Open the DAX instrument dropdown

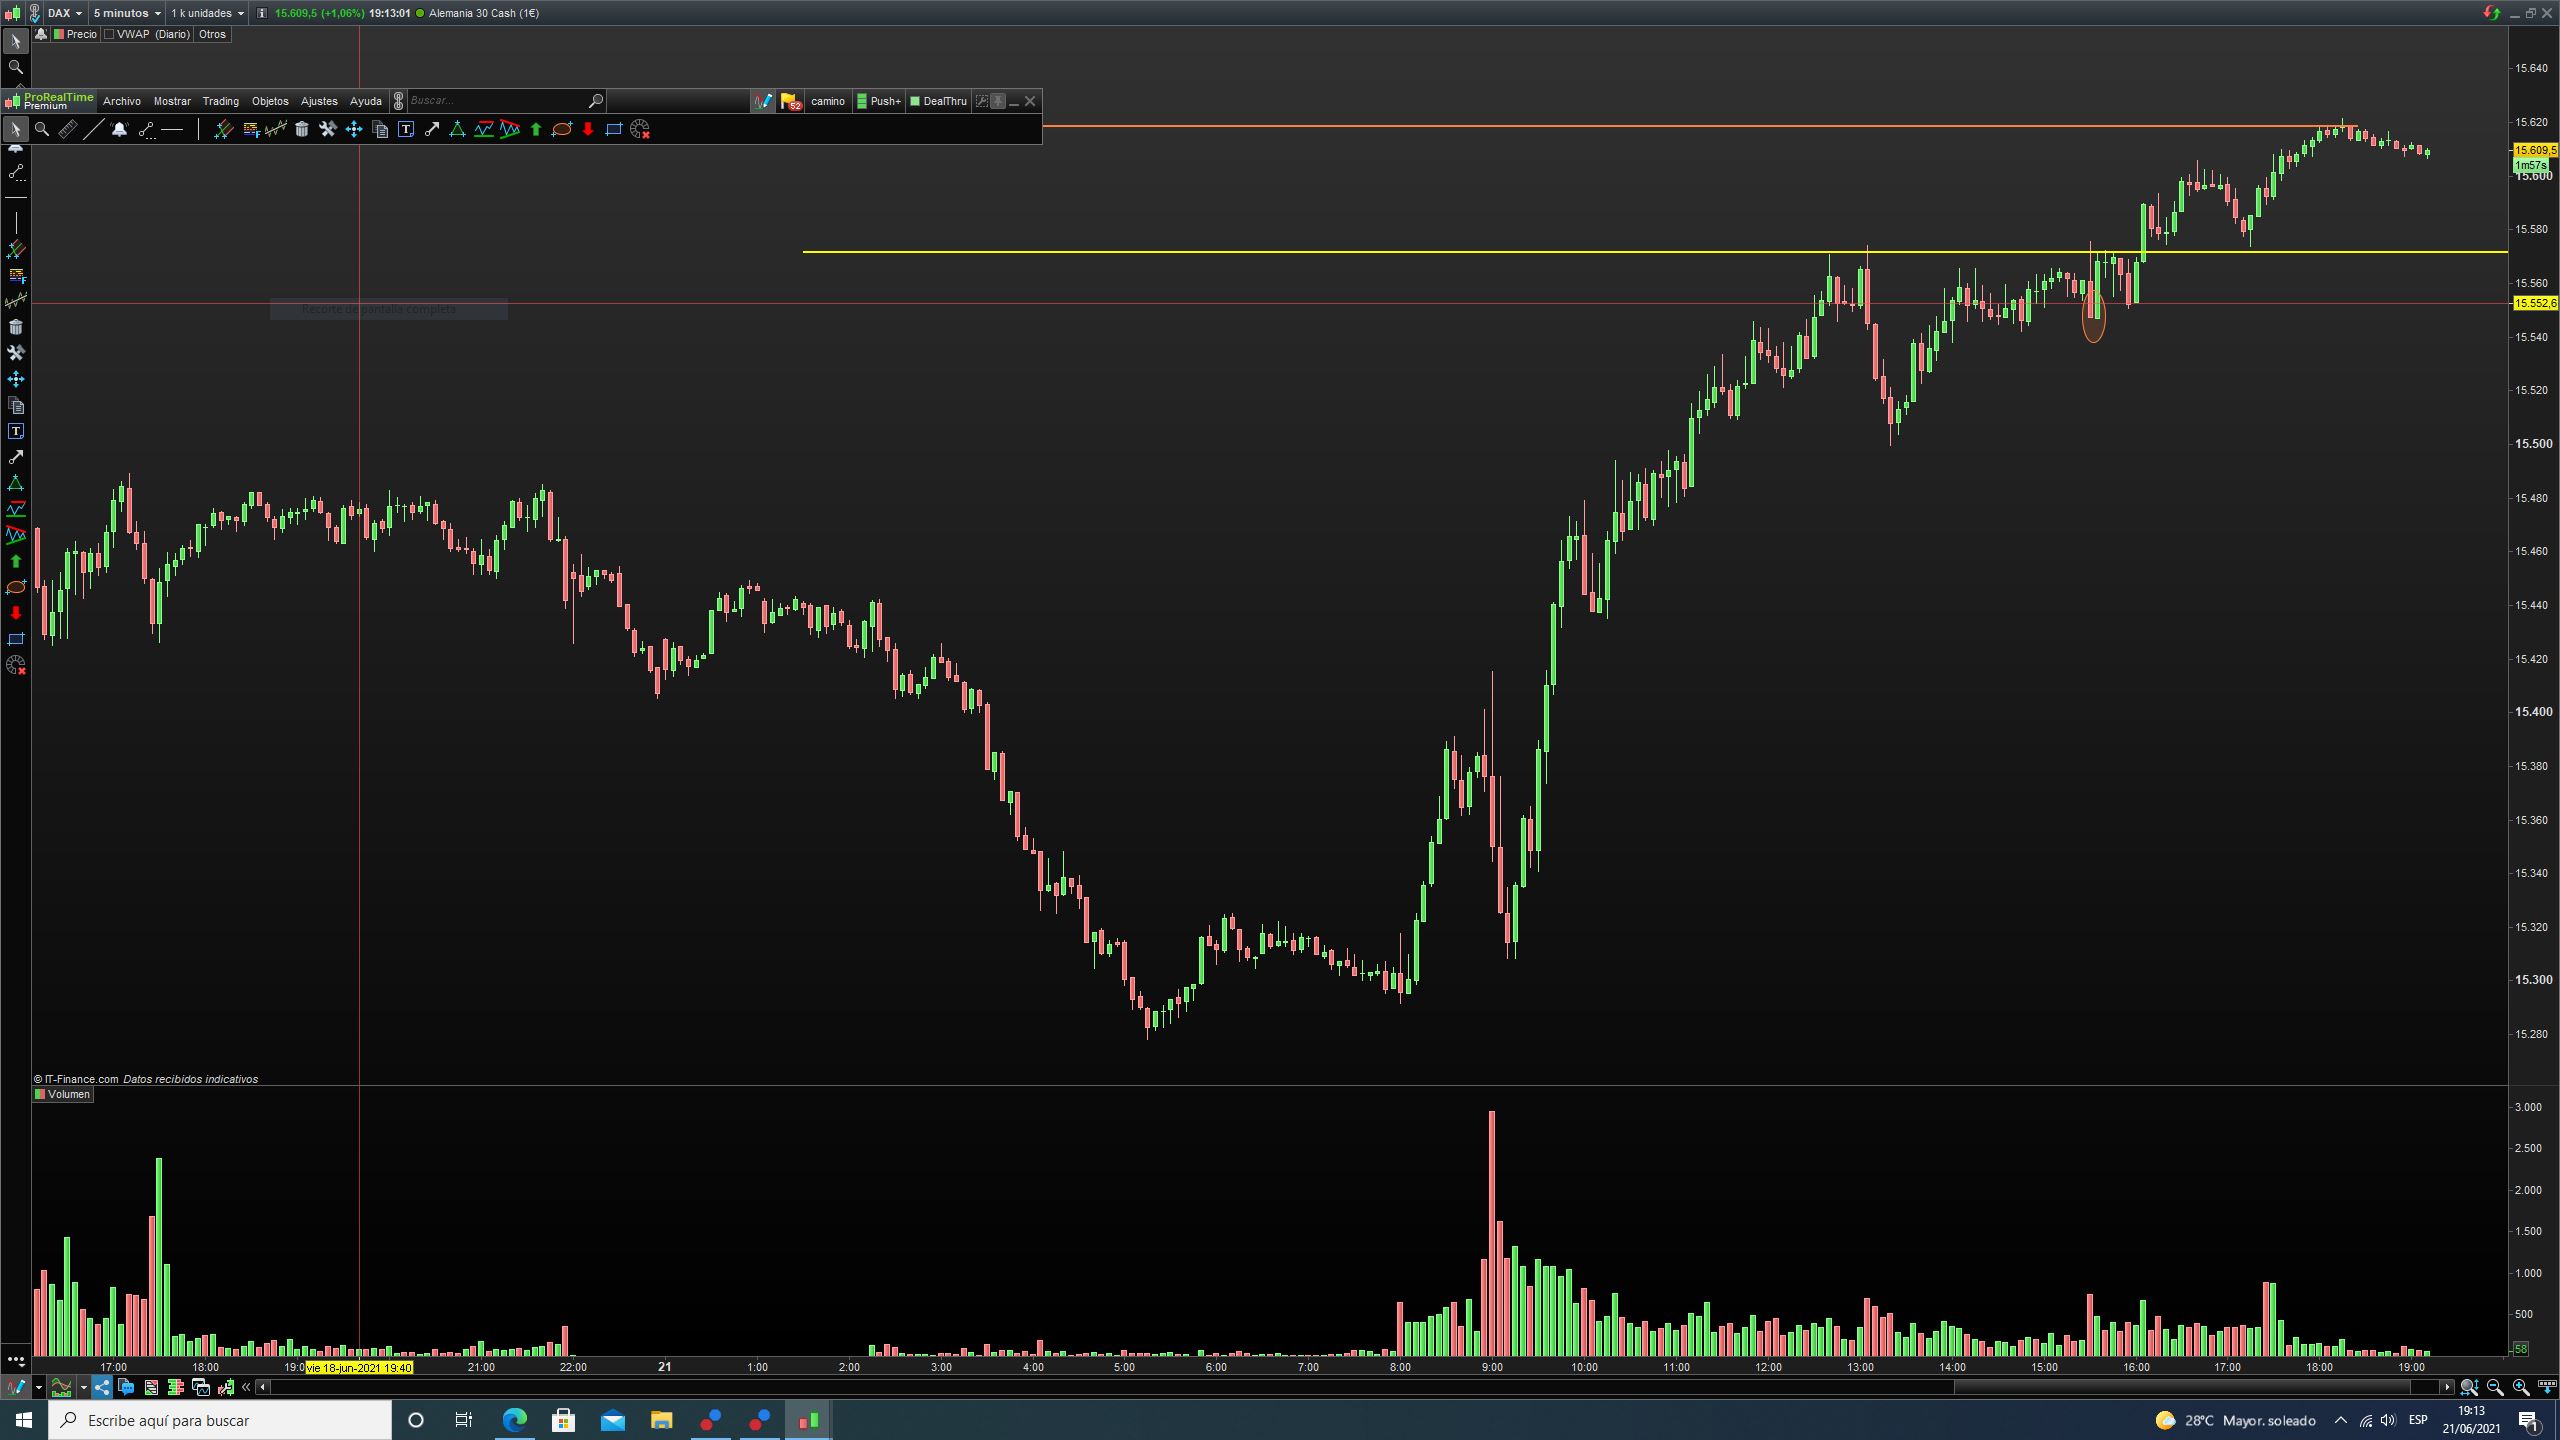65,13
